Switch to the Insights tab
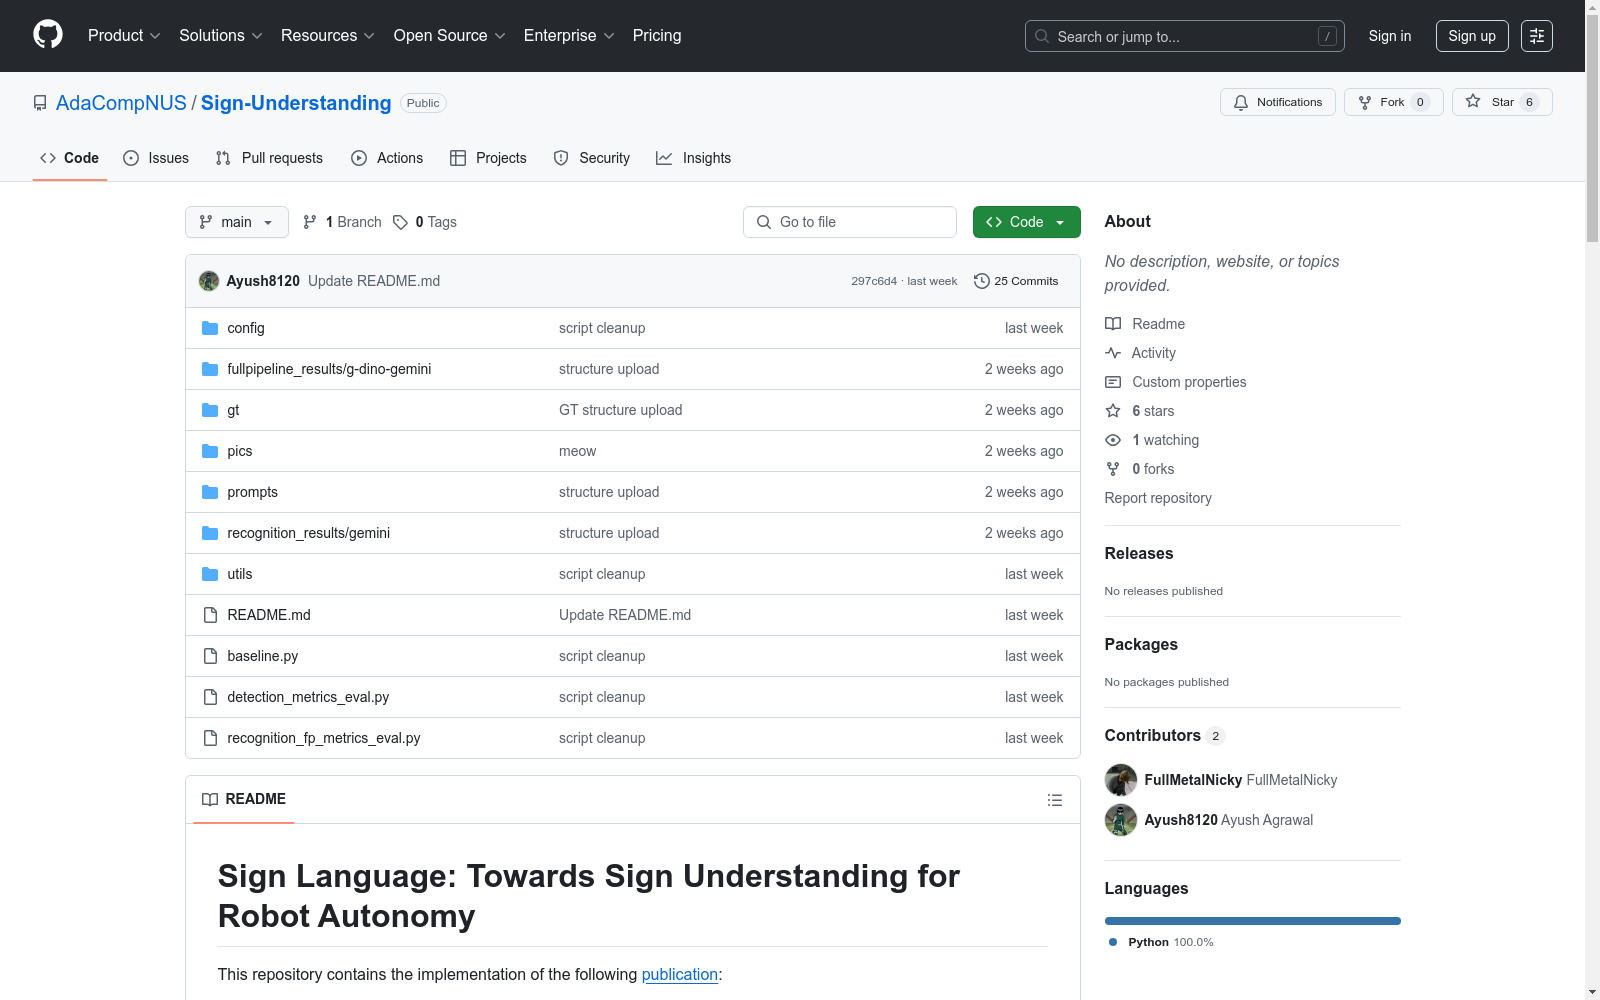This screenshot has width=1600, height=1000. coord(694,158)
